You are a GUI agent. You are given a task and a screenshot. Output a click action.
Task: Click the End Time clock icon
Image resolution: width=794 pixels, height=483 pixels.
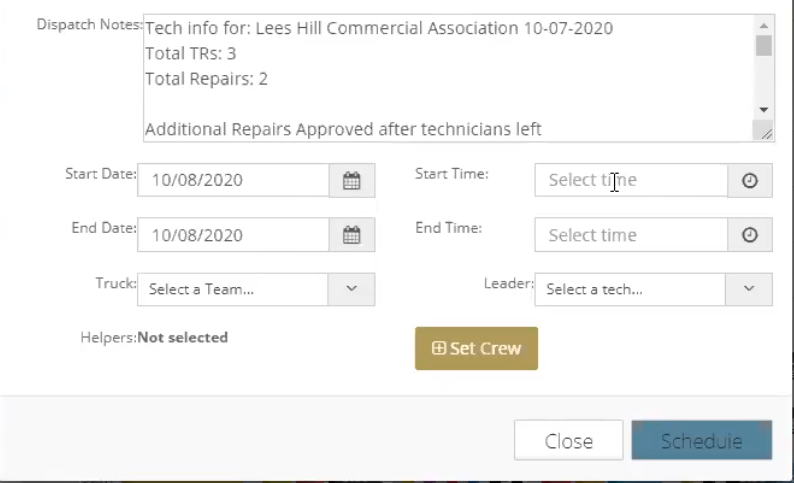749,236
